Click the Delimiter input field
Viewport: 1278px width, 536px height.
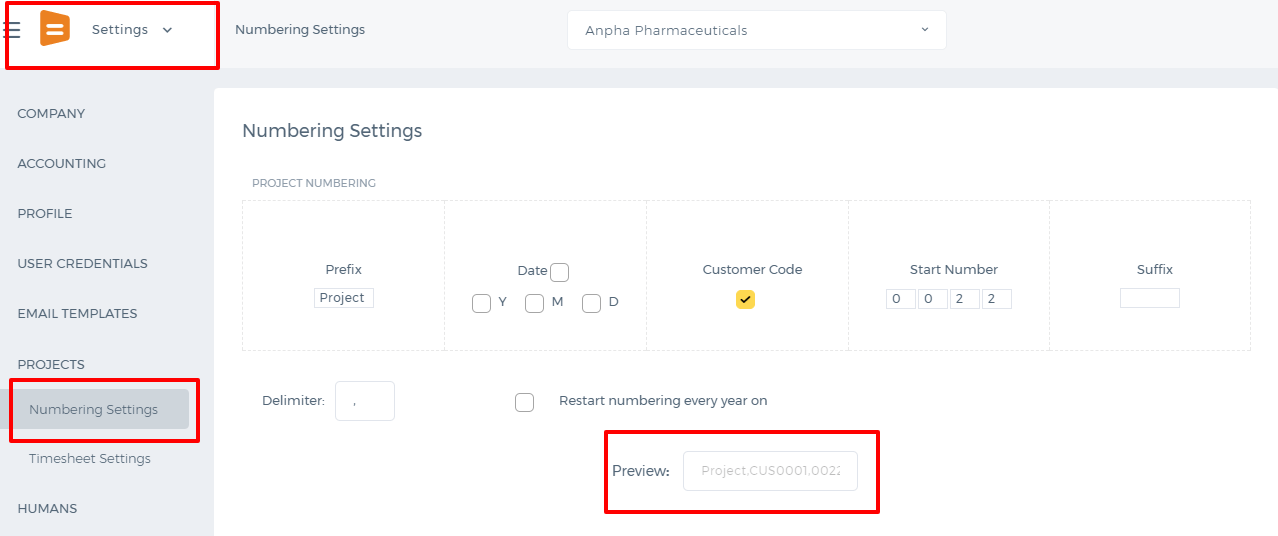[365, 401]
